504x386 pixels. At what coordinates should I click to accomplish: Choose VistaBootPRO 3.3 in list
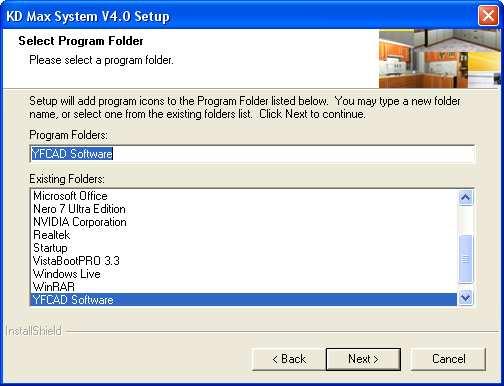coord(243,261)
